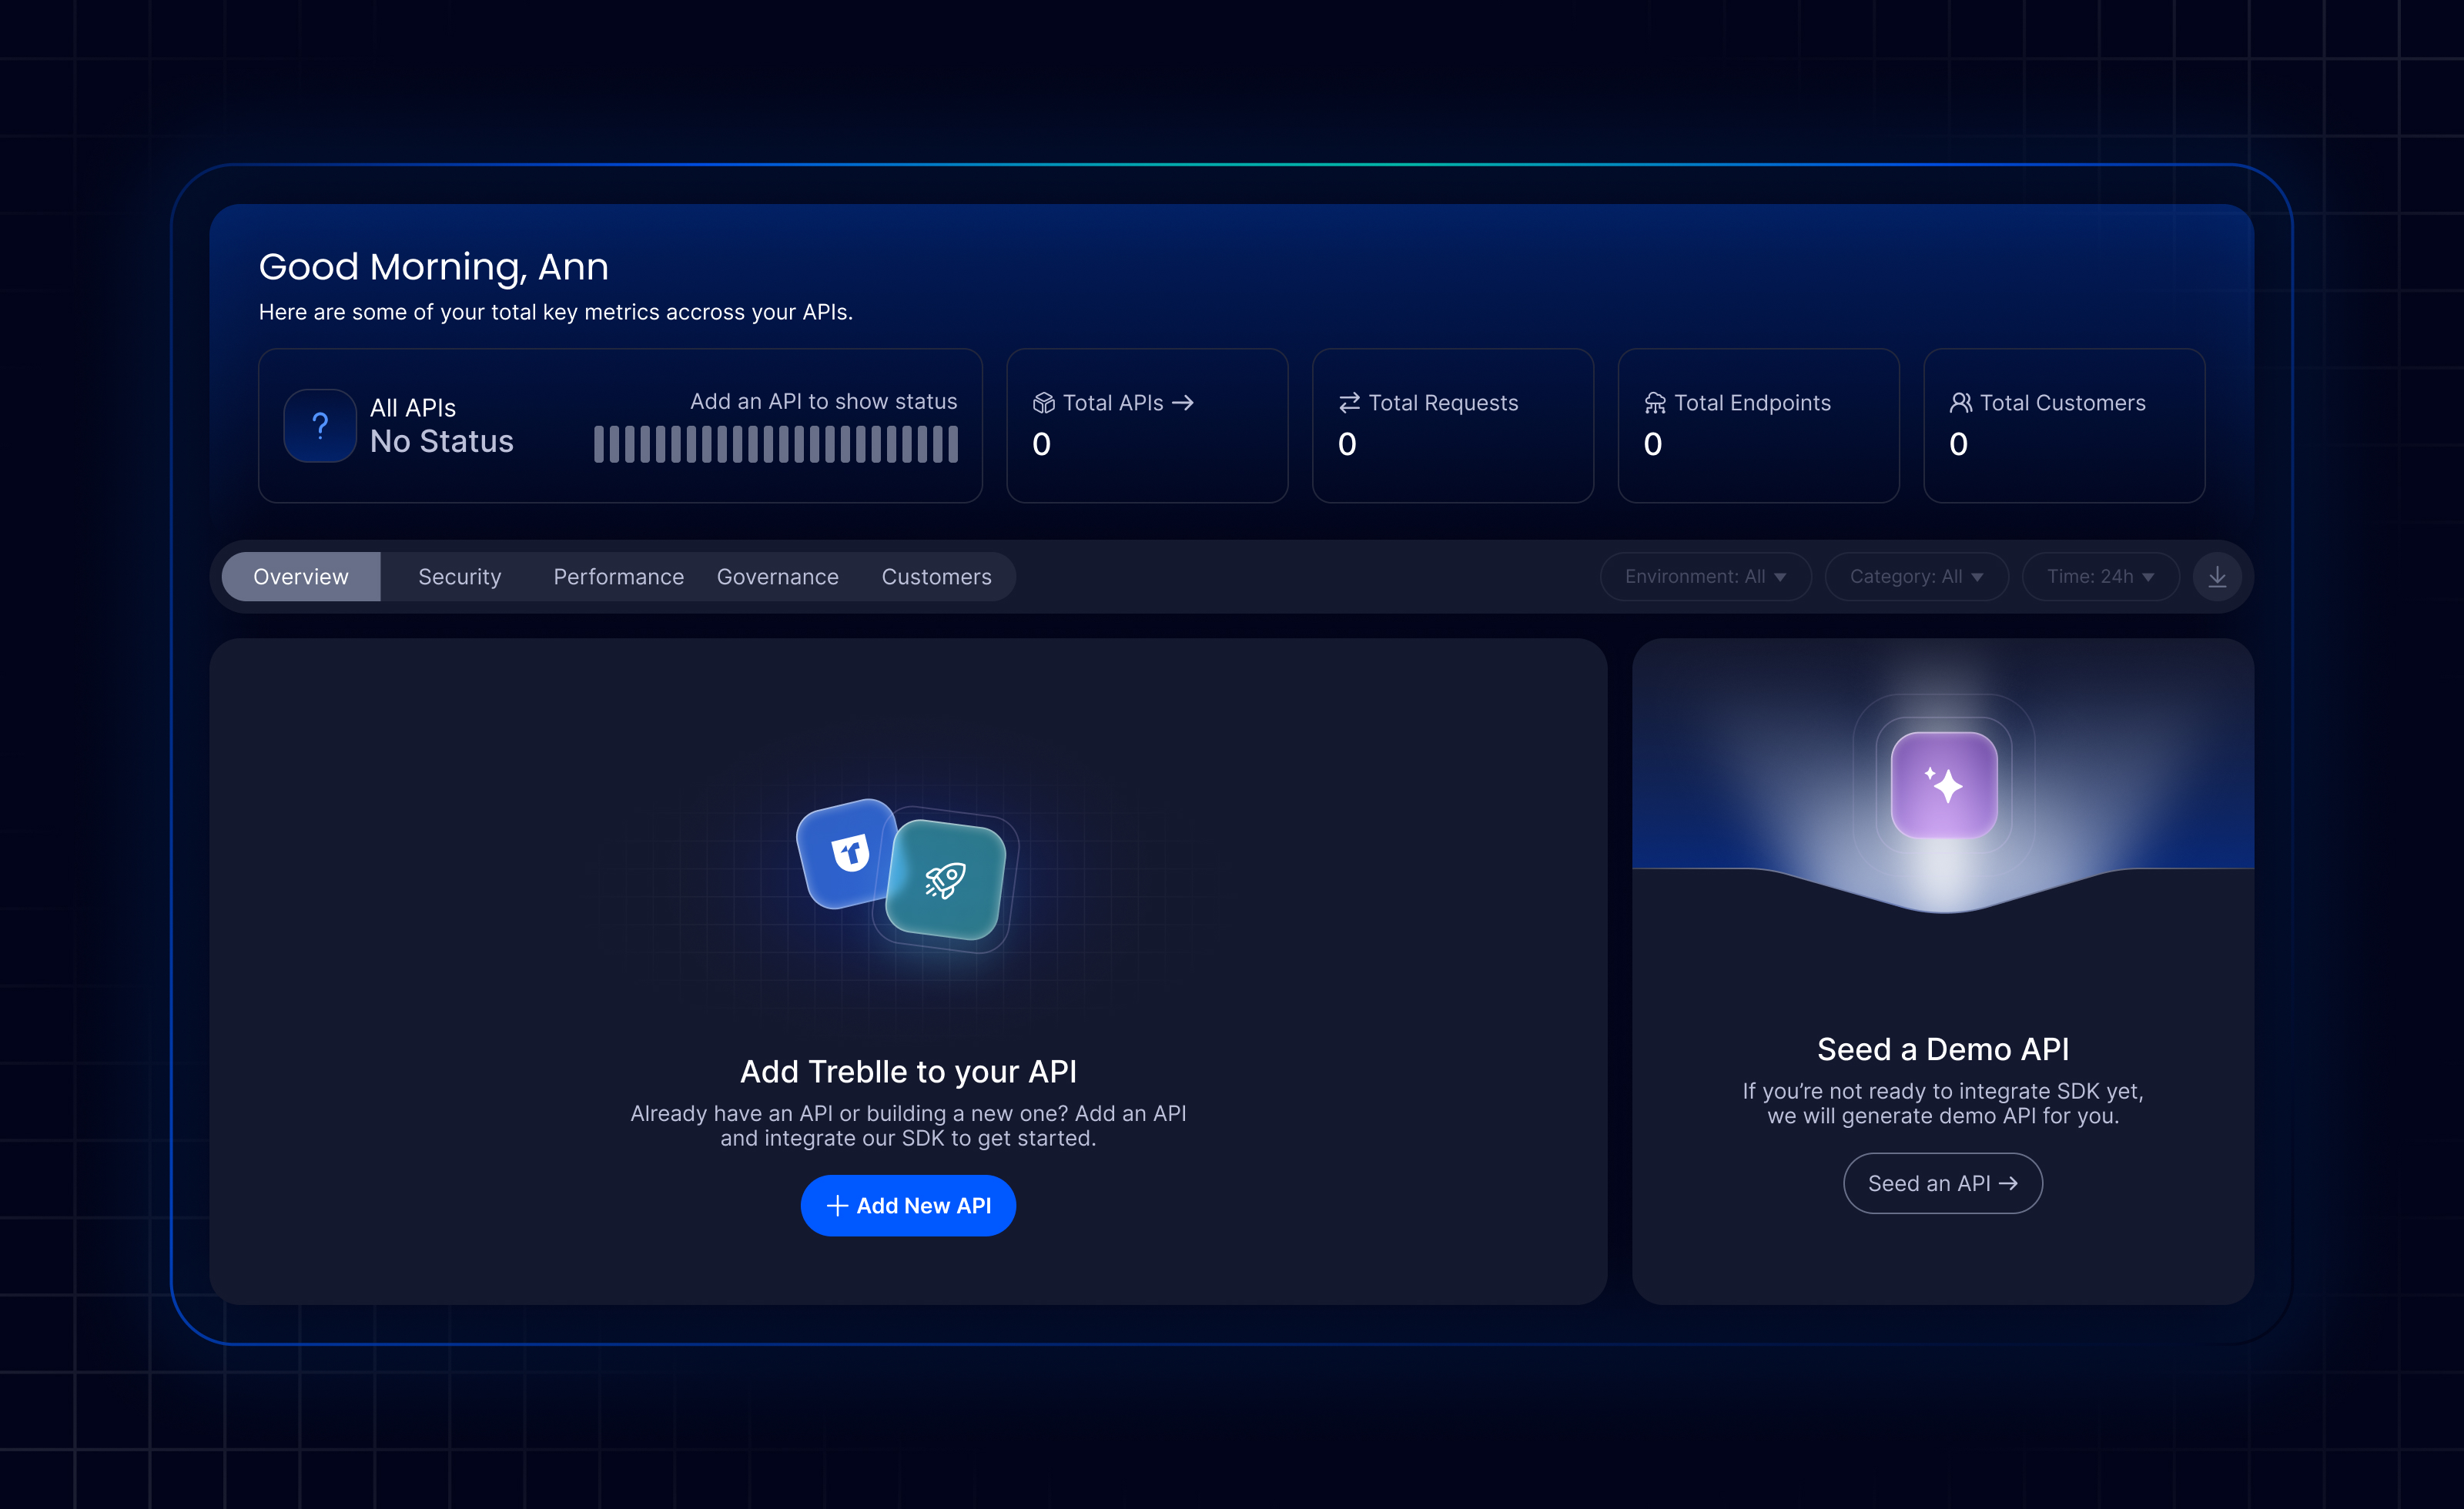Open the Performance tab

618,577
